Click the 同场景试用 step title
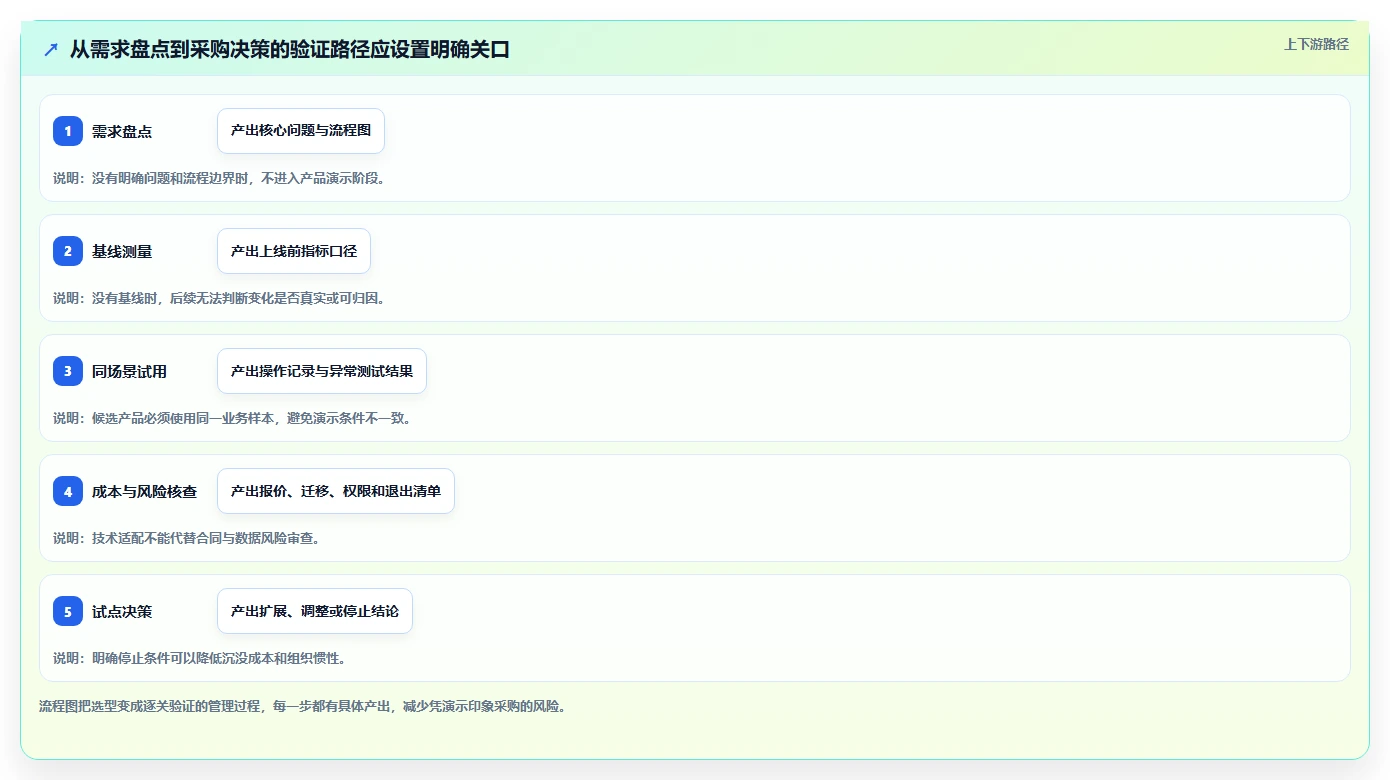The width and height of the screenshot is (1390, 780). tap(129, 371)
